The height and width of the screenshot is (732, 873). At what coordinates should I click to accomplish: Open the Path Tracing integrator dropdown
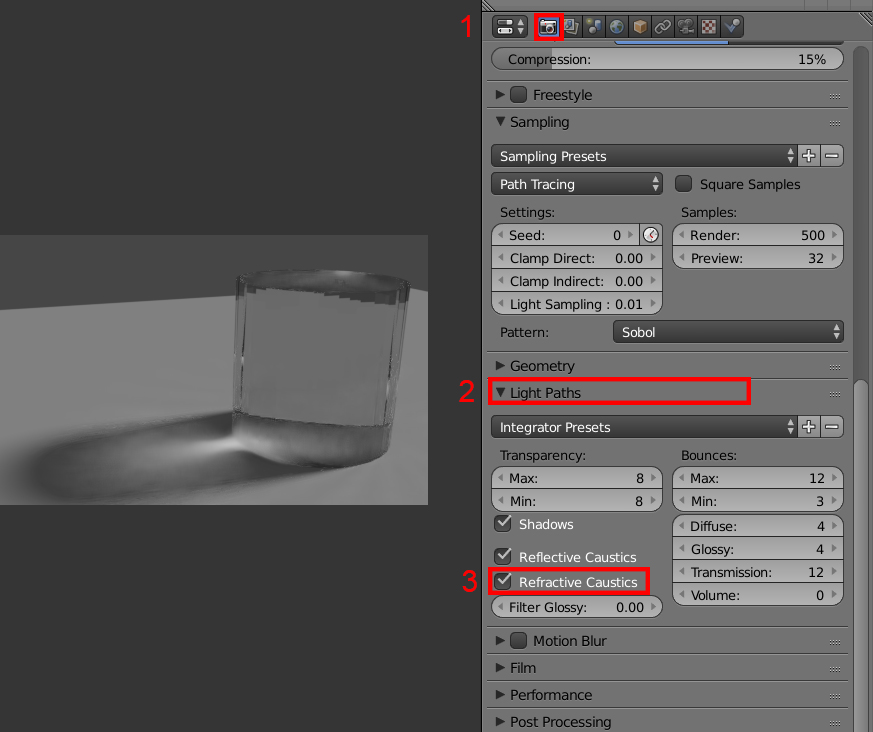[x=577, y=184]
